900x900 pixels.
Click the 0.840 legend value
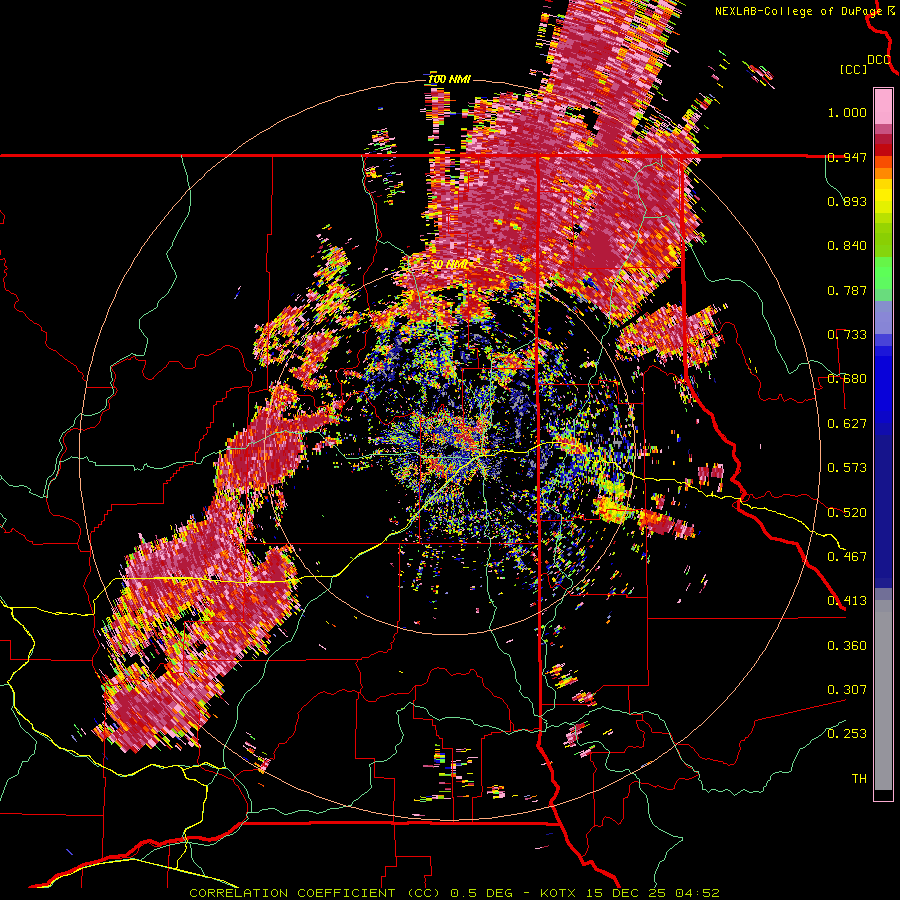point(847,246)
